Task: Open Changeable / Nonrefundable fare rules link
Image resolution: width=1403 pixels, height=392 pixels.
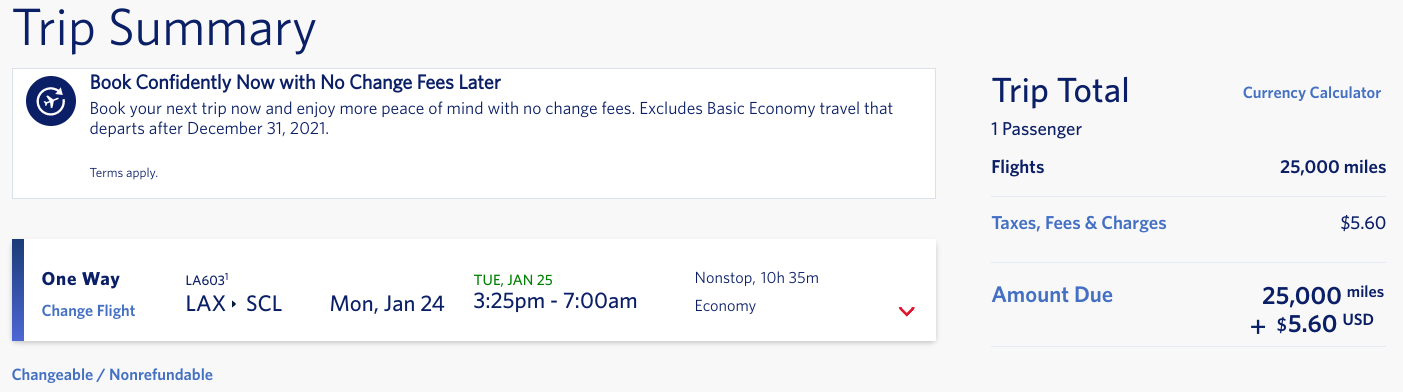Action: coord(112,375)
